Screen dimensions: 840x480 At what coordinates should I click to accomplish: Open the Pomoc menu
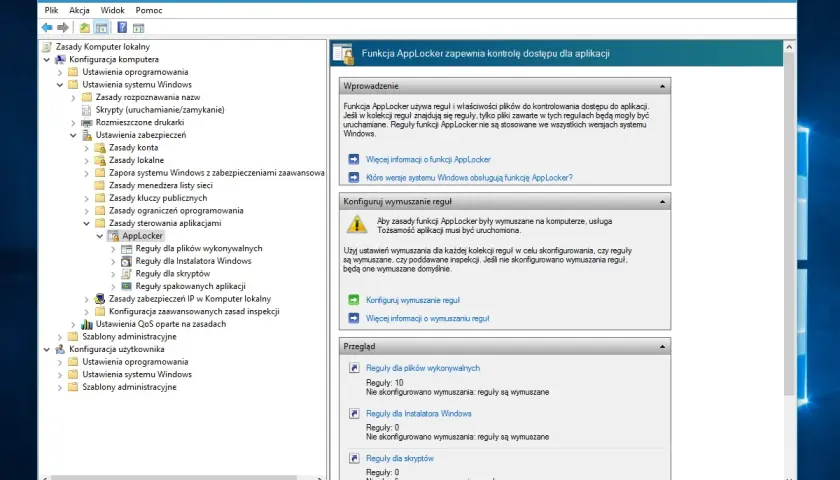click(x=149, y=10)
